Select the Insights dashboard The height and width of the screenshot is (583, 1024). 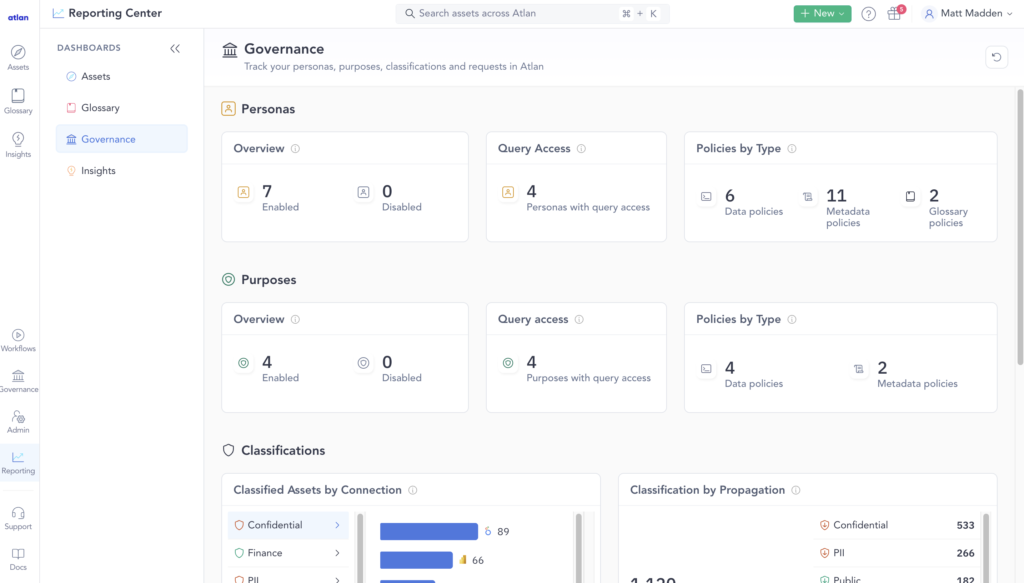(121, 170)
